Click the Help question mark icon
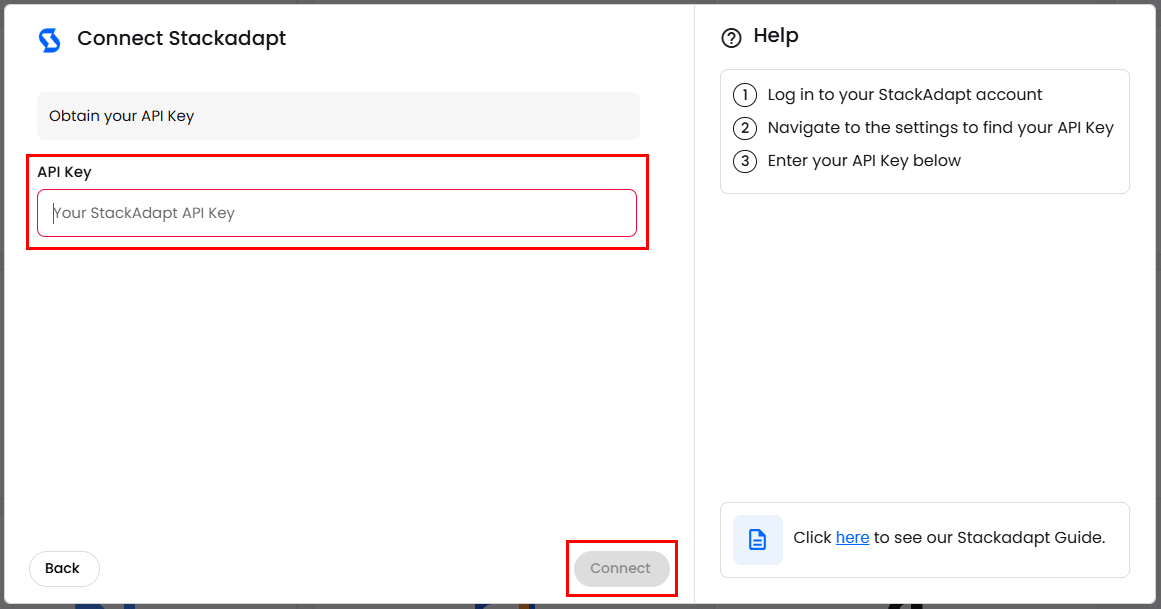 tap(731, 38)
